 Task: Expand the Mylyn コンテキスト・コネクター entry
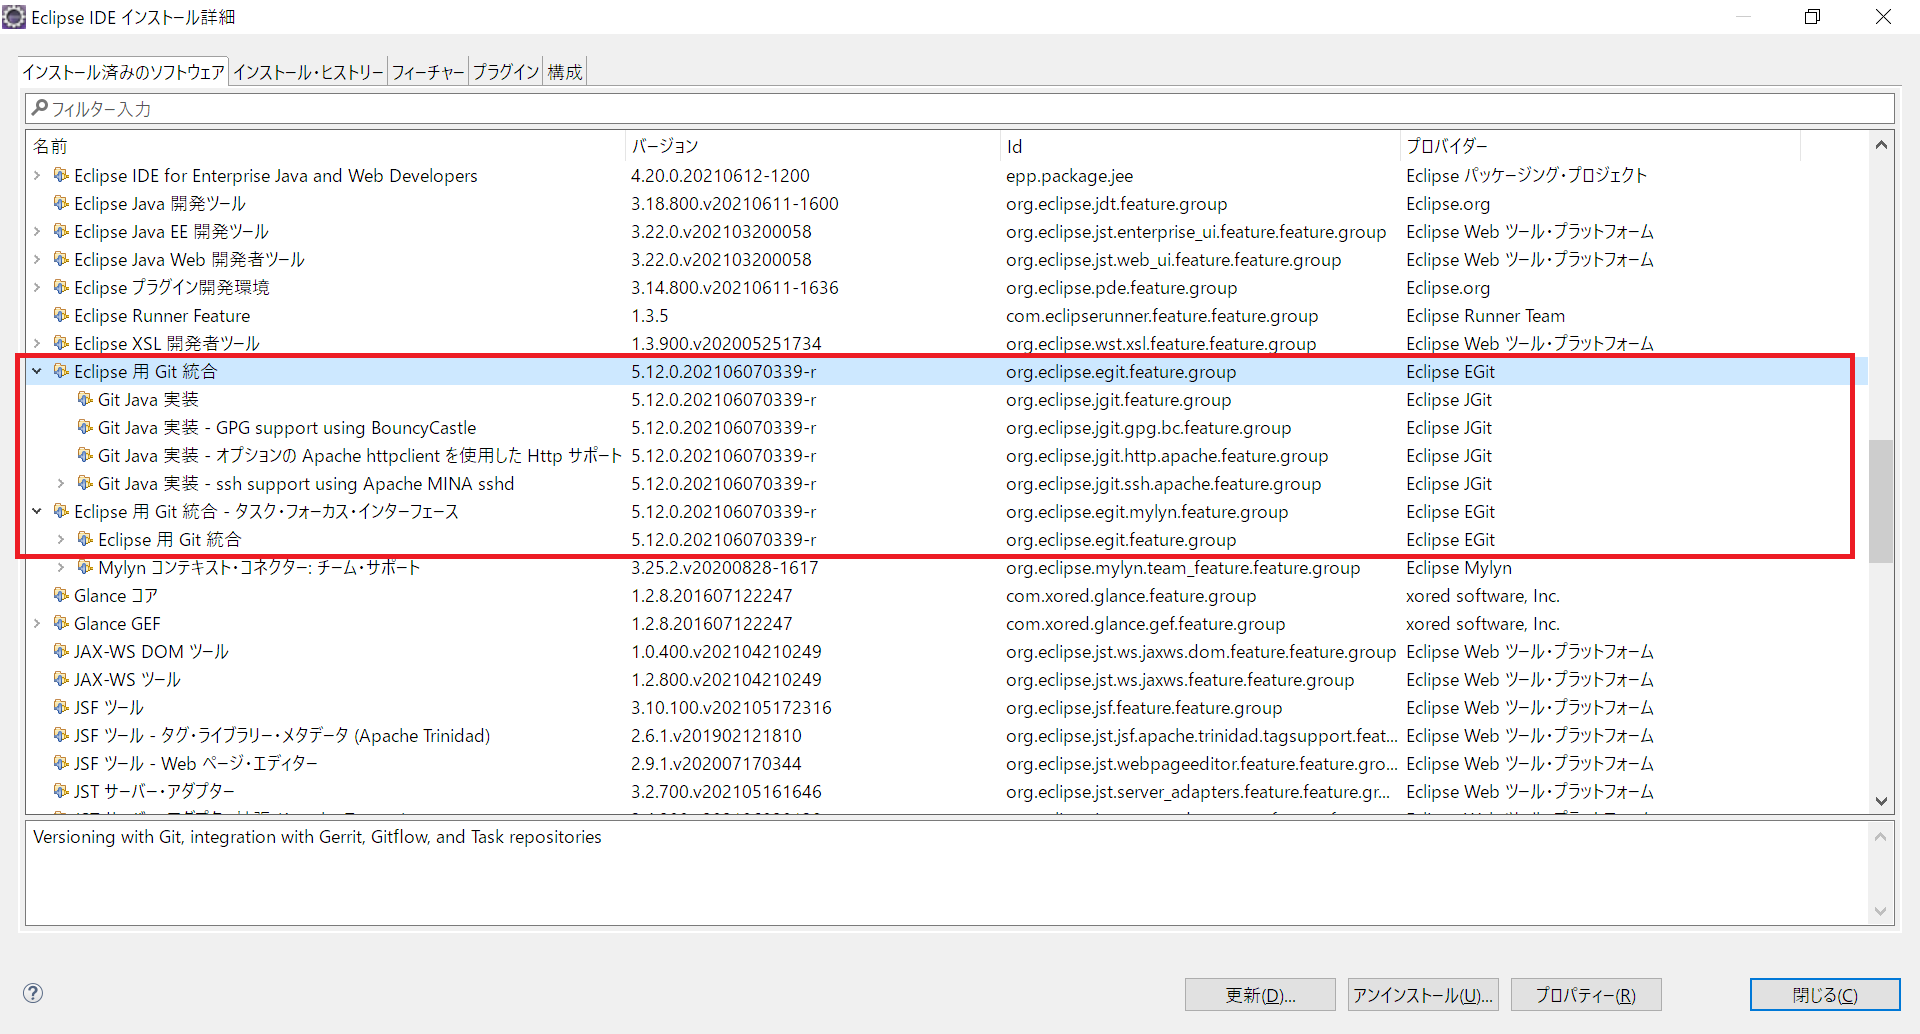pyautogui.click(x=60, y=567)
